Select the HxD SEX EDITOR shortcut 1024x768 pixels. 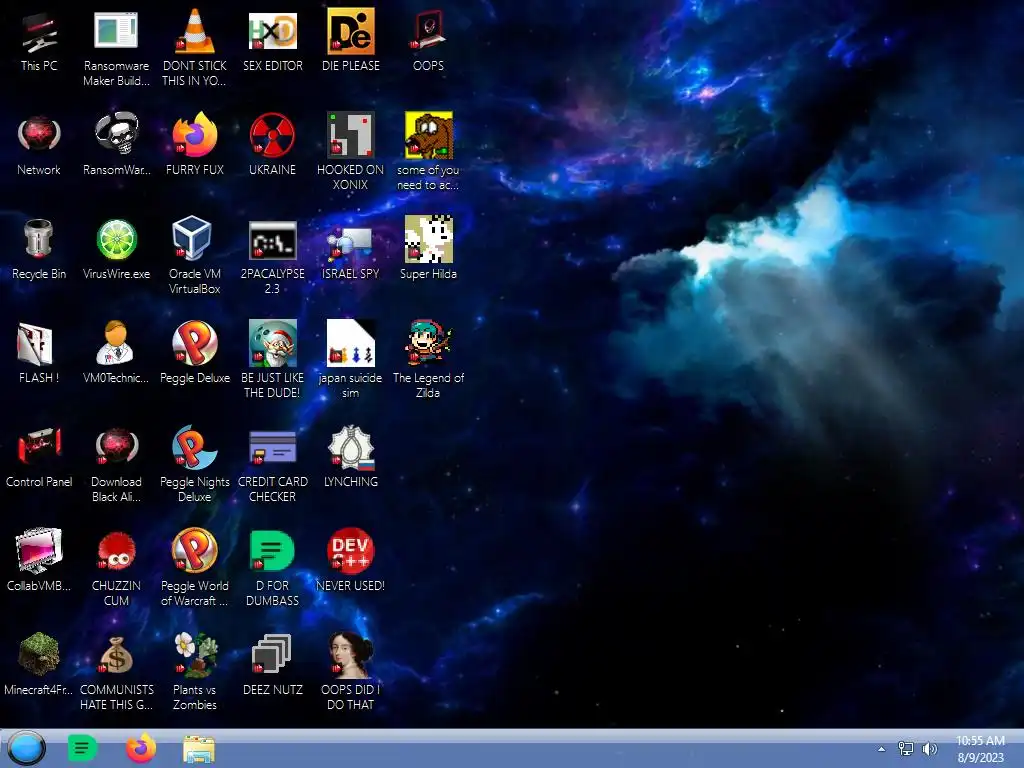(x=272, y=31)
